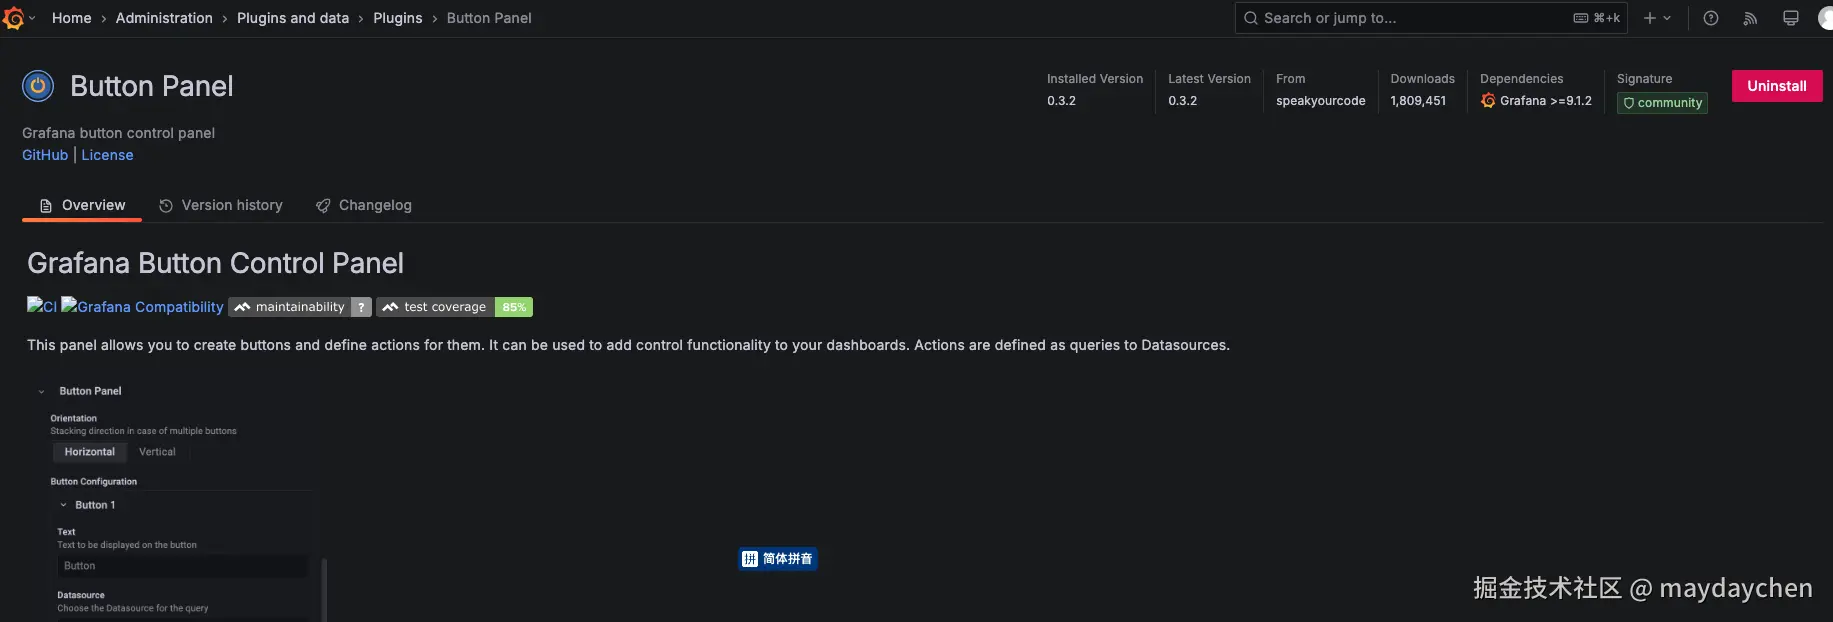The image size is (1833, 622).
Task: Collapse the Button 1 expander
Action: [63, 505]
